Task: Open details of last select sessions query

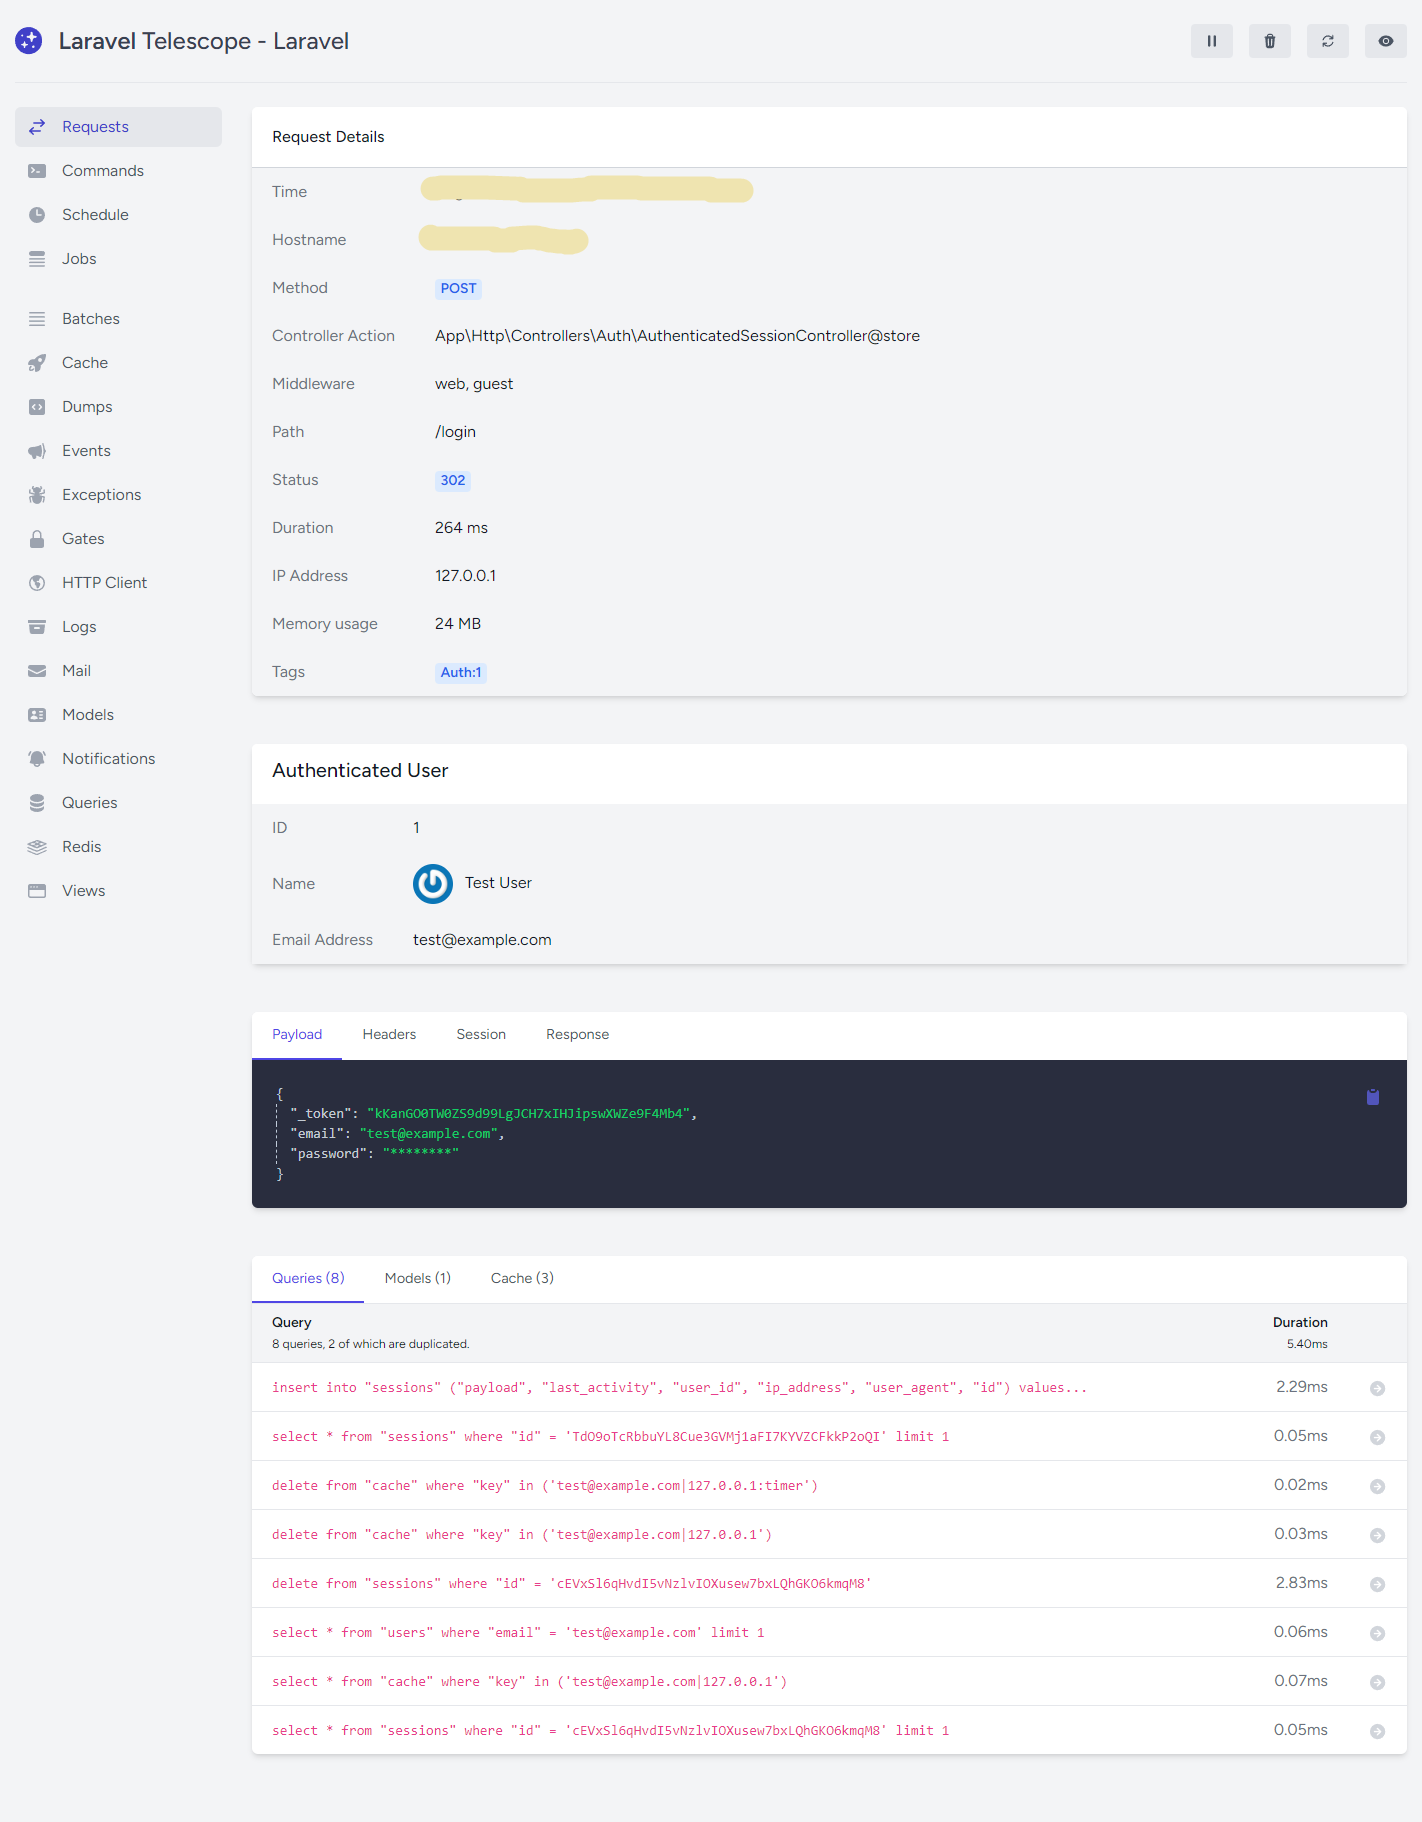Action: point(1377,1732)
